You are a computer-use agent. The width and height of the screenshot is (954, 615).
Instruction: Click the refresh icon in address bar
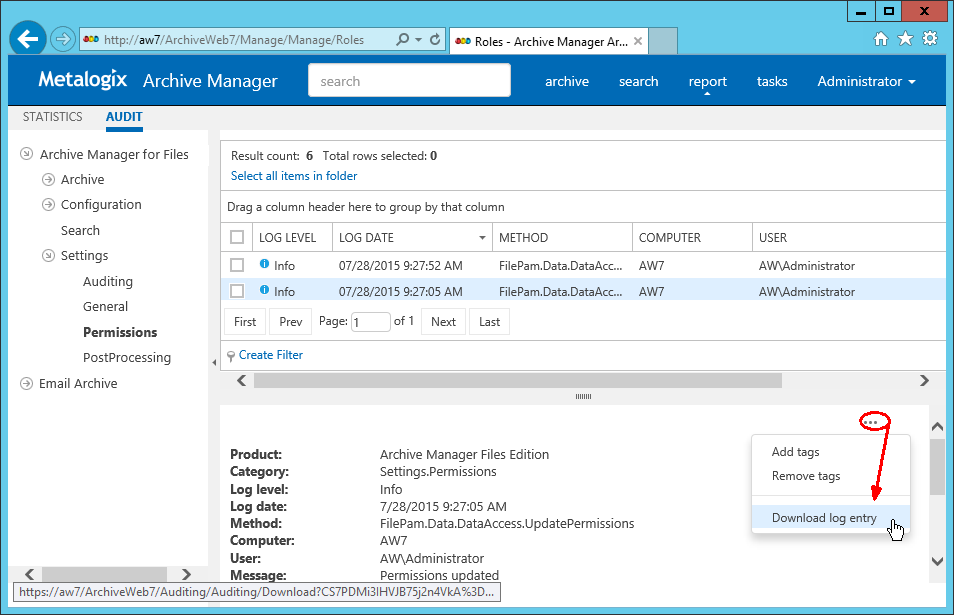[436, 40]
